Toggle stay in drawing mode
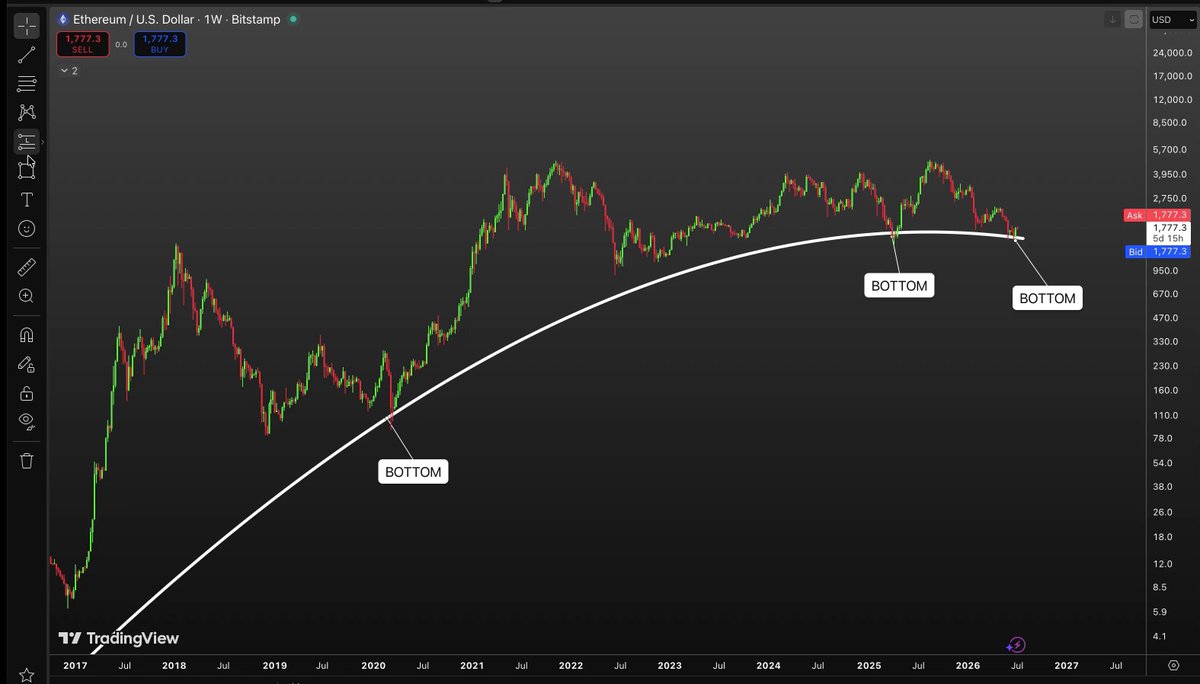Image resolution: width=1200 pixels, height=684 pixels. click(27, 364)
